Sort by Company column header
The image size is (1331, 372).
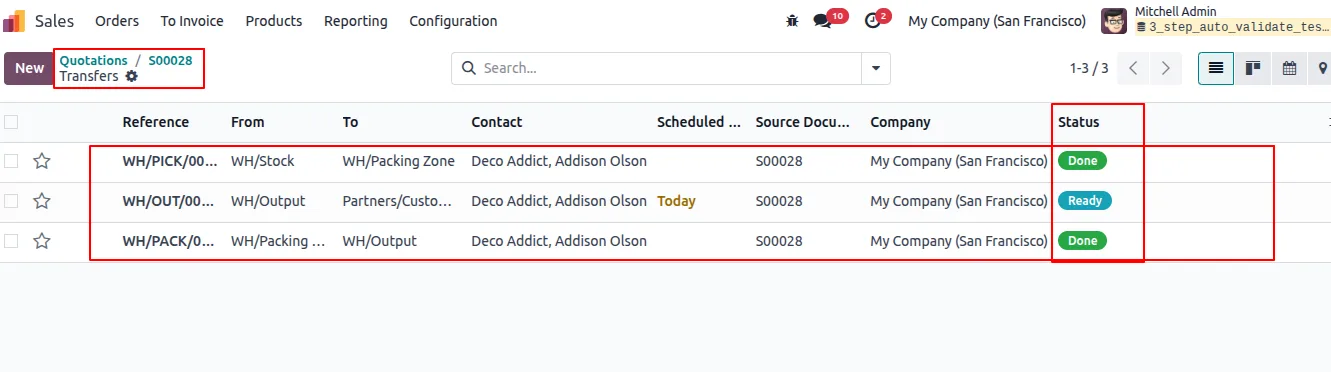click(900, 122)
